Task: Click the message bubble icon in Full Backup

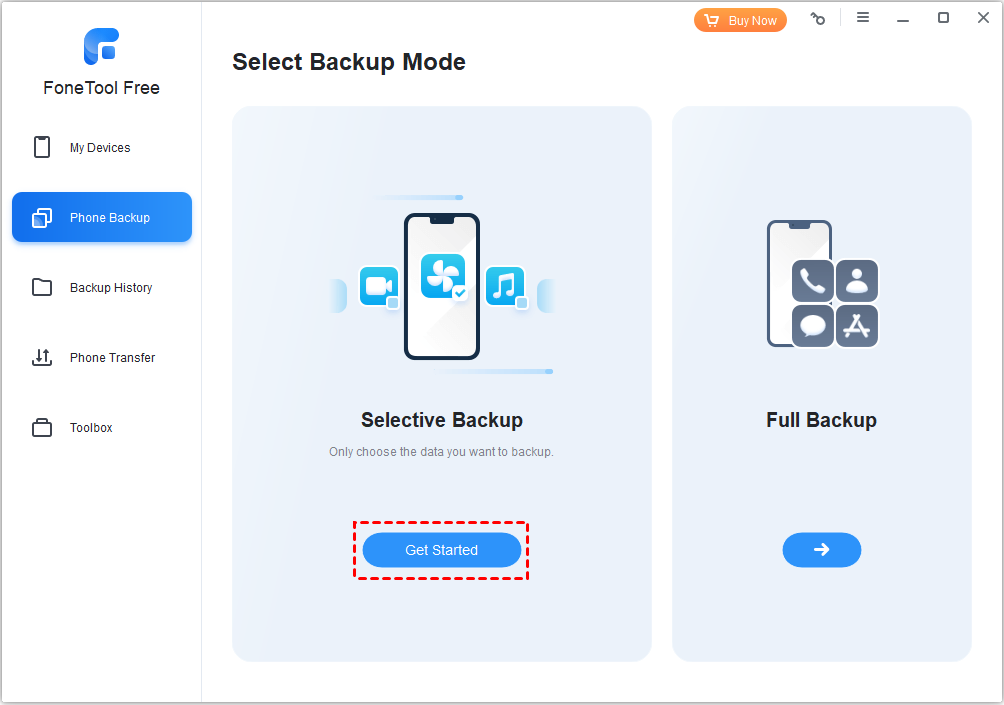Action: [x=812, y=326]
